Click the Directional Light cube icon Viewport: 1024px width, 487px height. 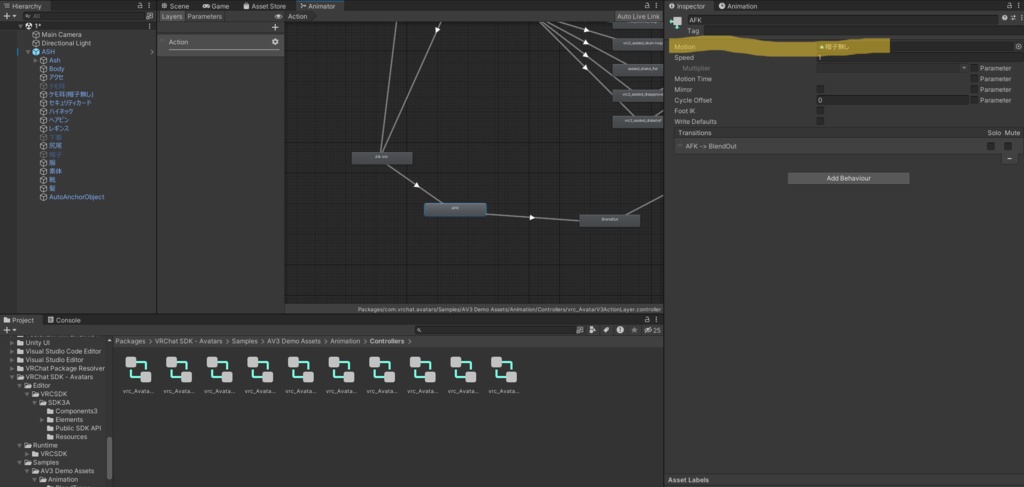click(x=36, y=43)
